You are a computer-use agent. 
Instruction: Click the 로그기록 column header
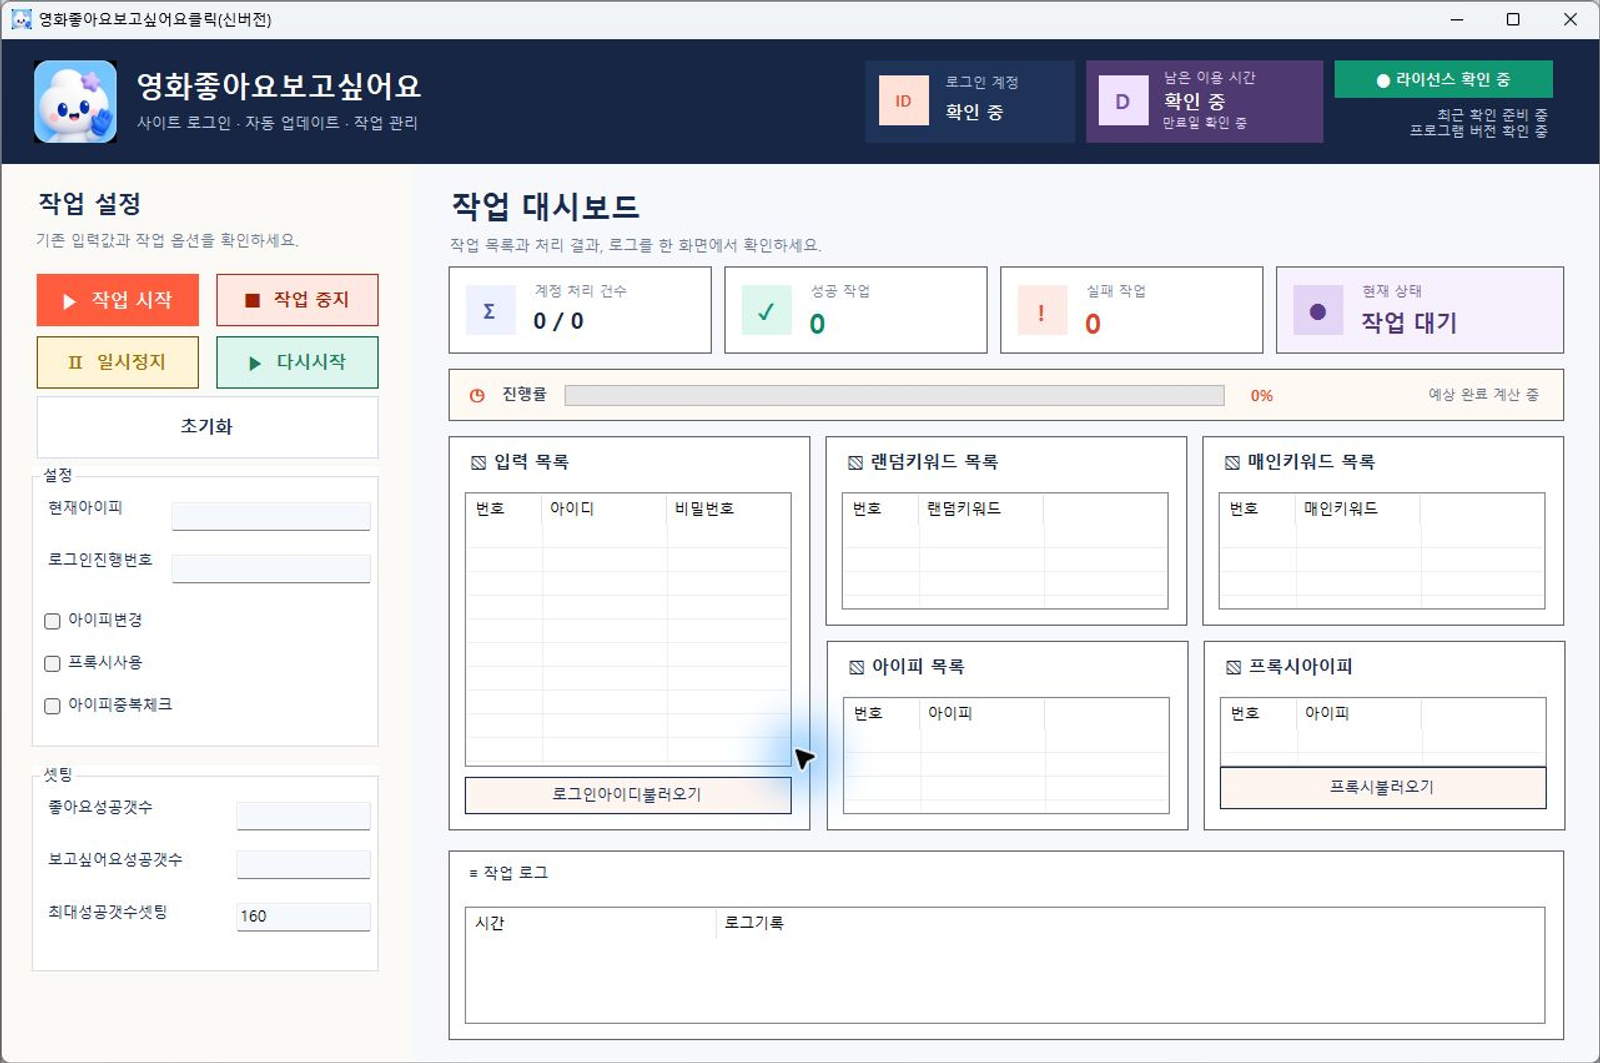coord(1130,923)
